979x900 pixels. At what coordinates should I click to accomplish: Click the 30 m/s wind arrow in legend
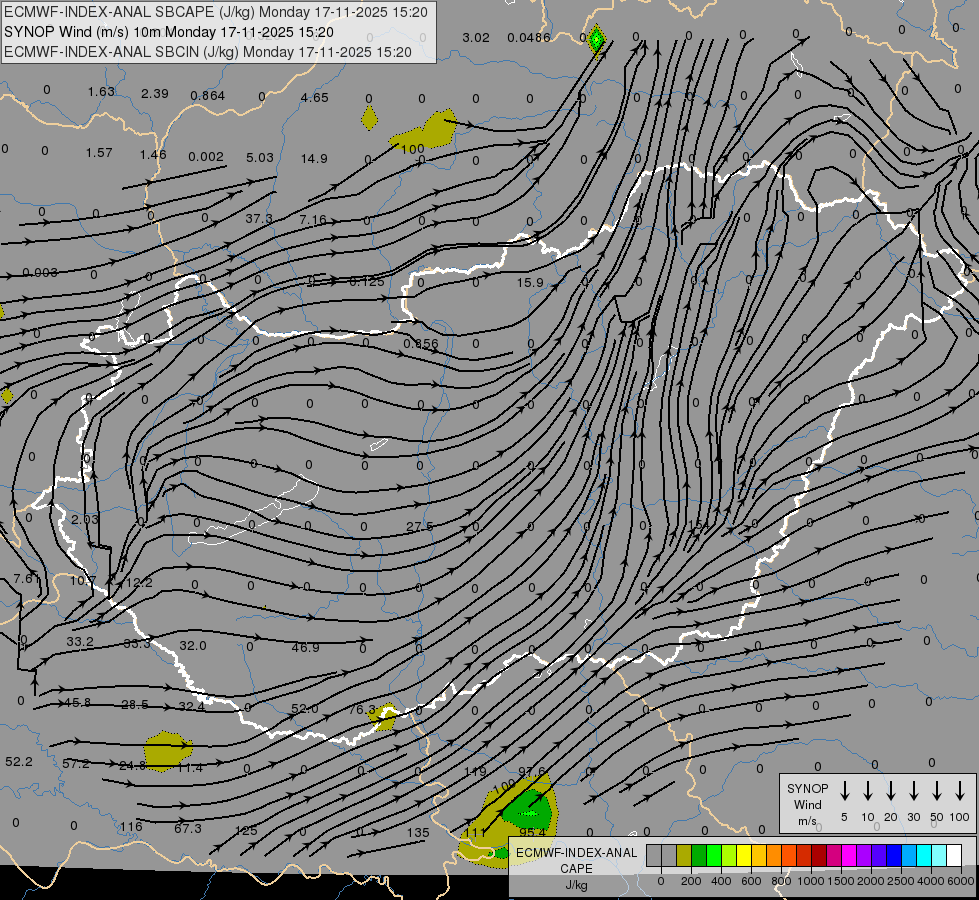click(913, 791)
